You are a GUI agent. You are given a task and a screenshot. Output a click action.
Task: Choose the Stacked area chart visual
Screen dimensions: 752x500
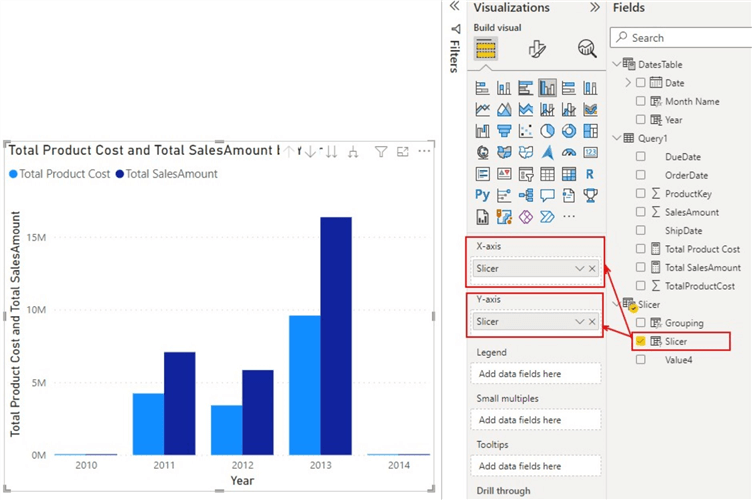pos(525,109)
